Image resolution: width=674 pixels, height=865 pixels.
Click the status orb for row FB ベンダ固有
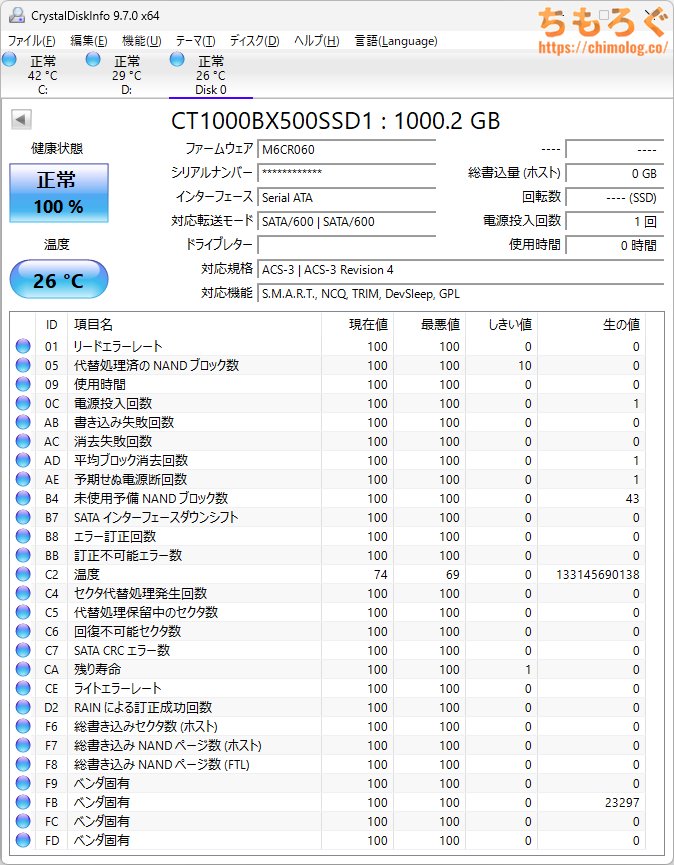[x=23, y=802]
